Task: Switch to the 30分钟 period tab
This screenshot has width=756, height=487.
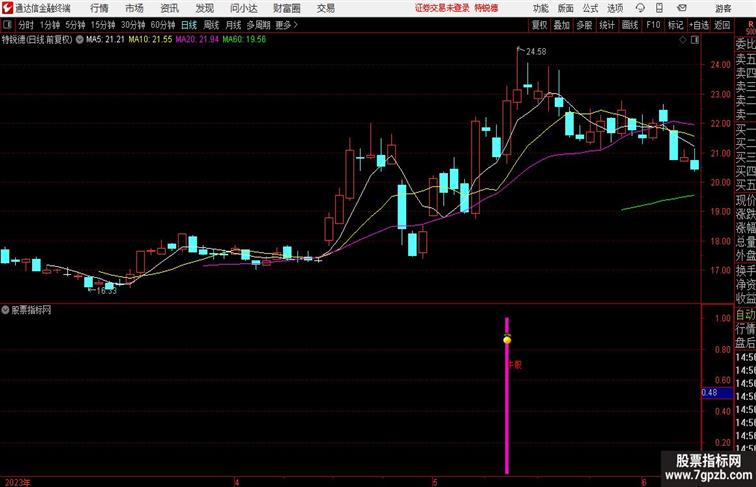Action: point(133,25)
